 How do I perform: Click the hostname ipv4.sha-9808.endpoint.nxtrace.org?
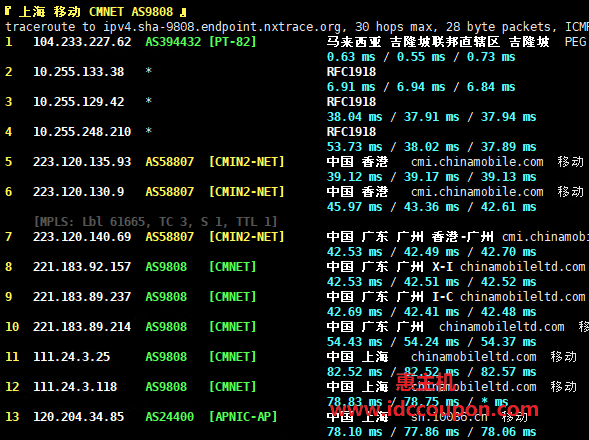222,27
